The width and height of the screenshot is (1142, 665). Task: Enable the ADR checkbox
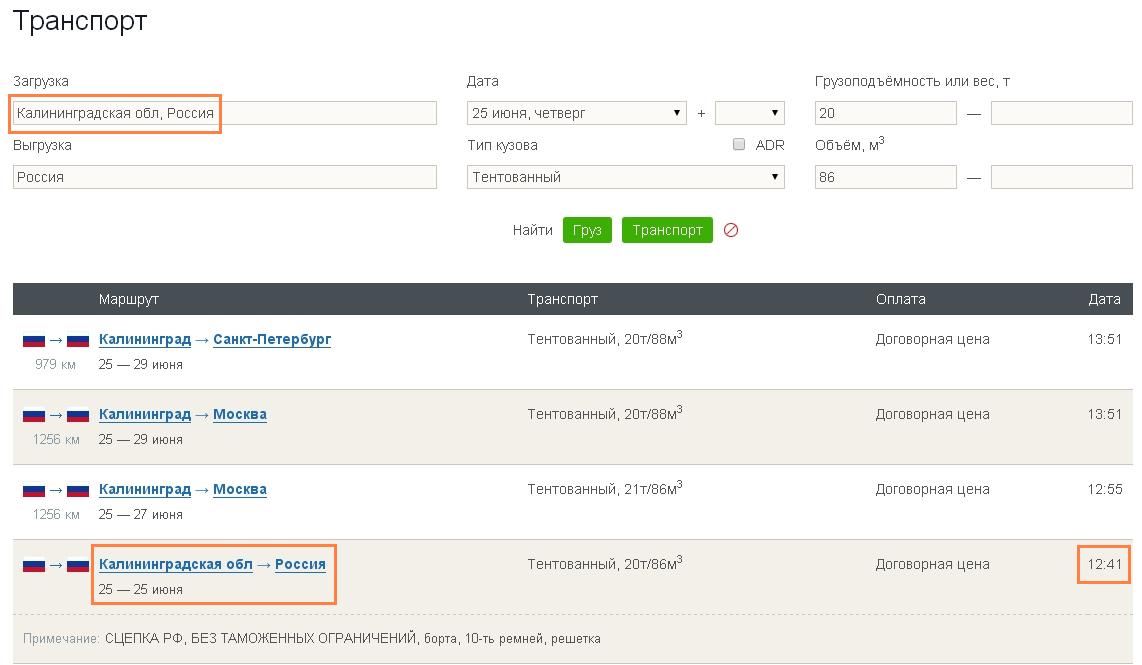tap(739, 144)
